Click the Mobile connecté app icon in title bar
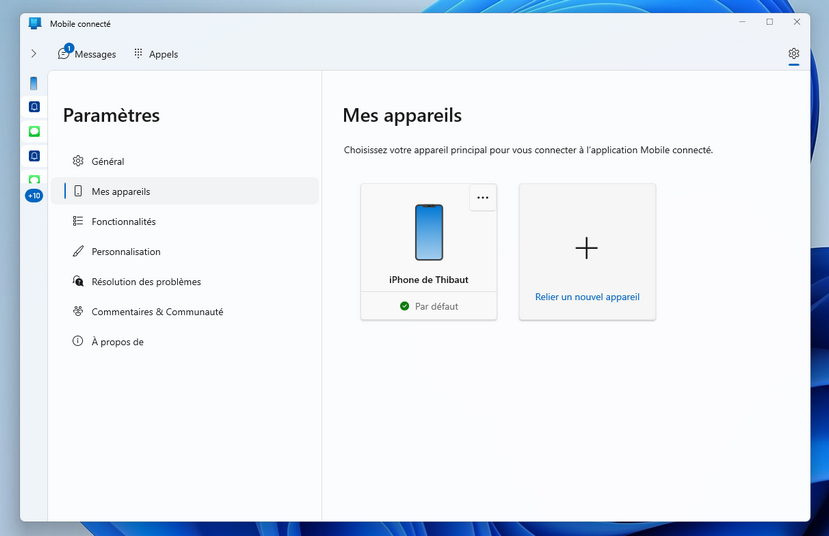The image size is (829, 536). coord(35,23)
